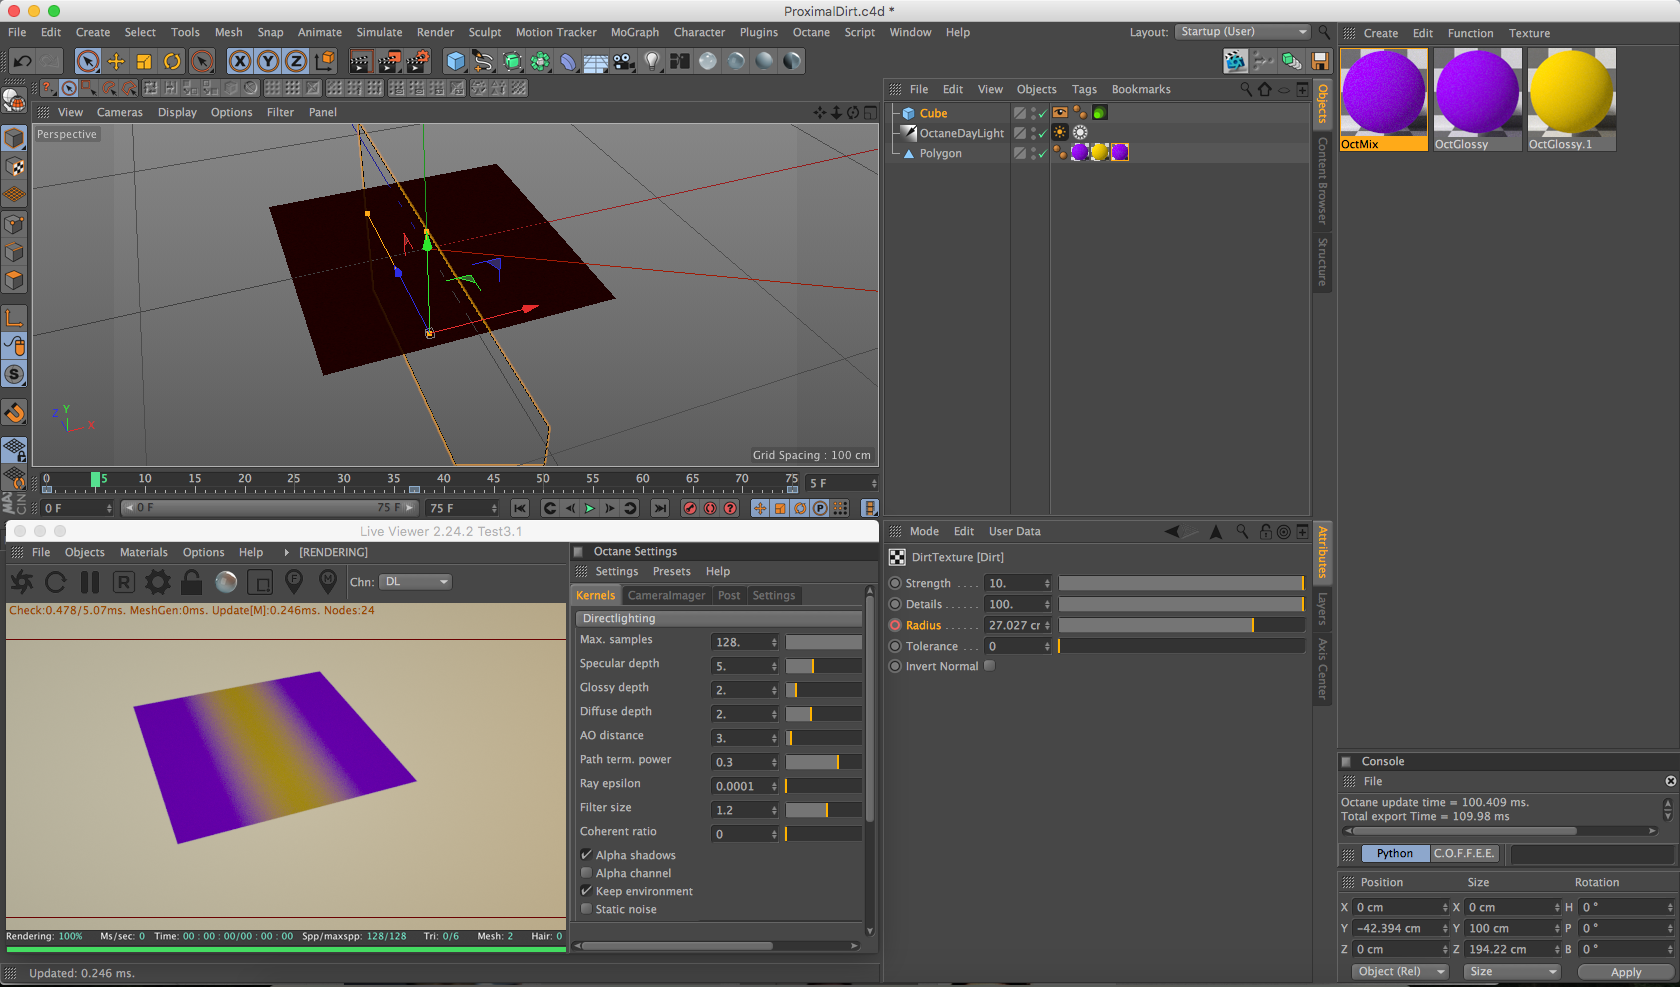Screen dimensions: 1680x987
Task: Click the Live Viewer lock resolution icon
Action: coord(192,582)
